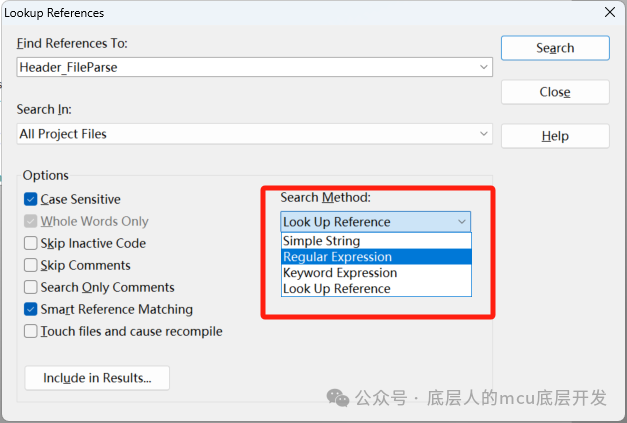Screen dimensions: 627x423
Task: Disable Smart Reference Matching
Action: 32,310
